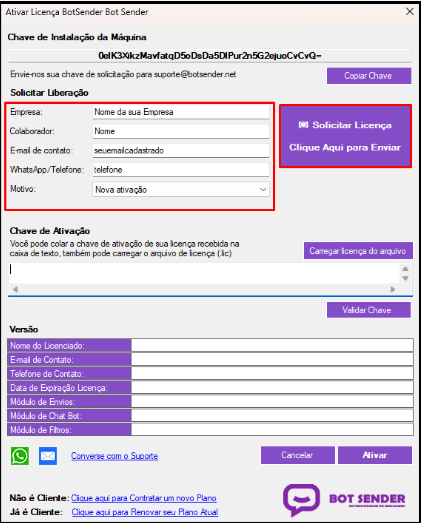Click the activation key text box

(x=204, y=273)
